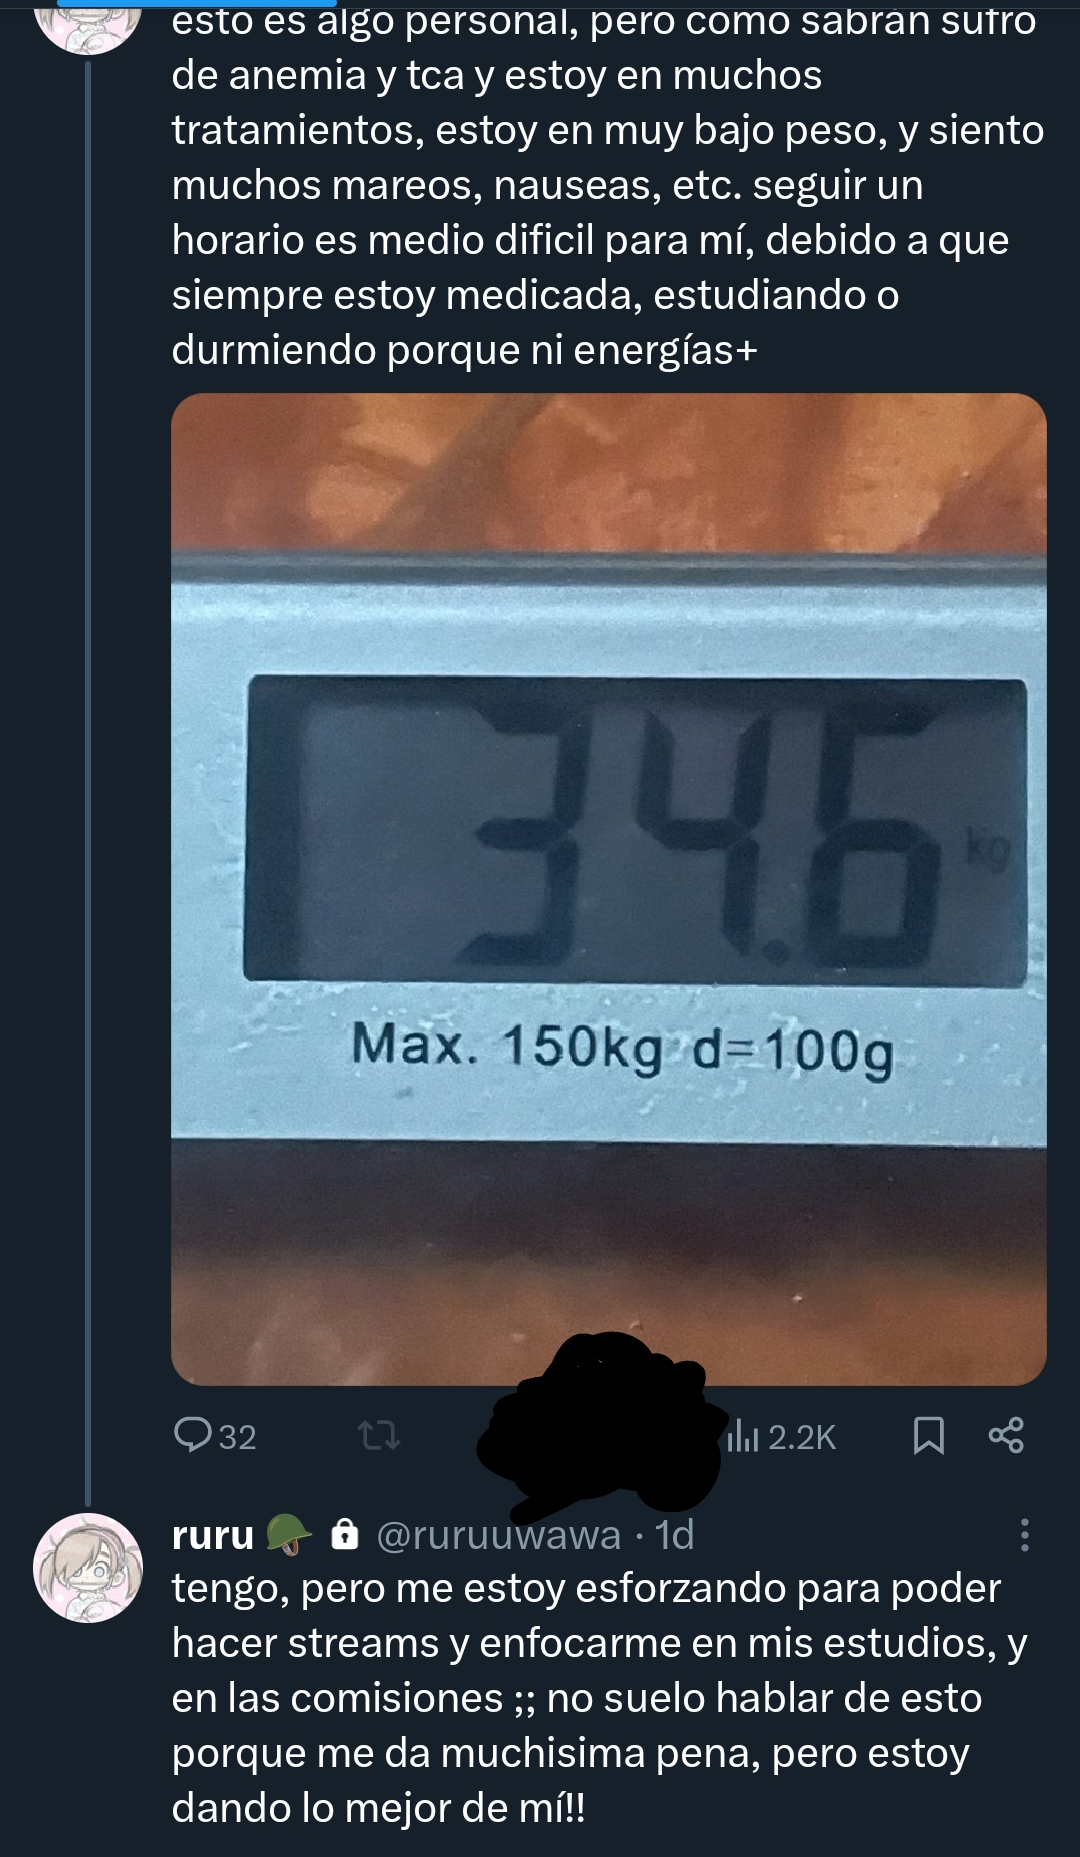
Task: Retweet the post using the repost icon
Action: (379, 1437)
